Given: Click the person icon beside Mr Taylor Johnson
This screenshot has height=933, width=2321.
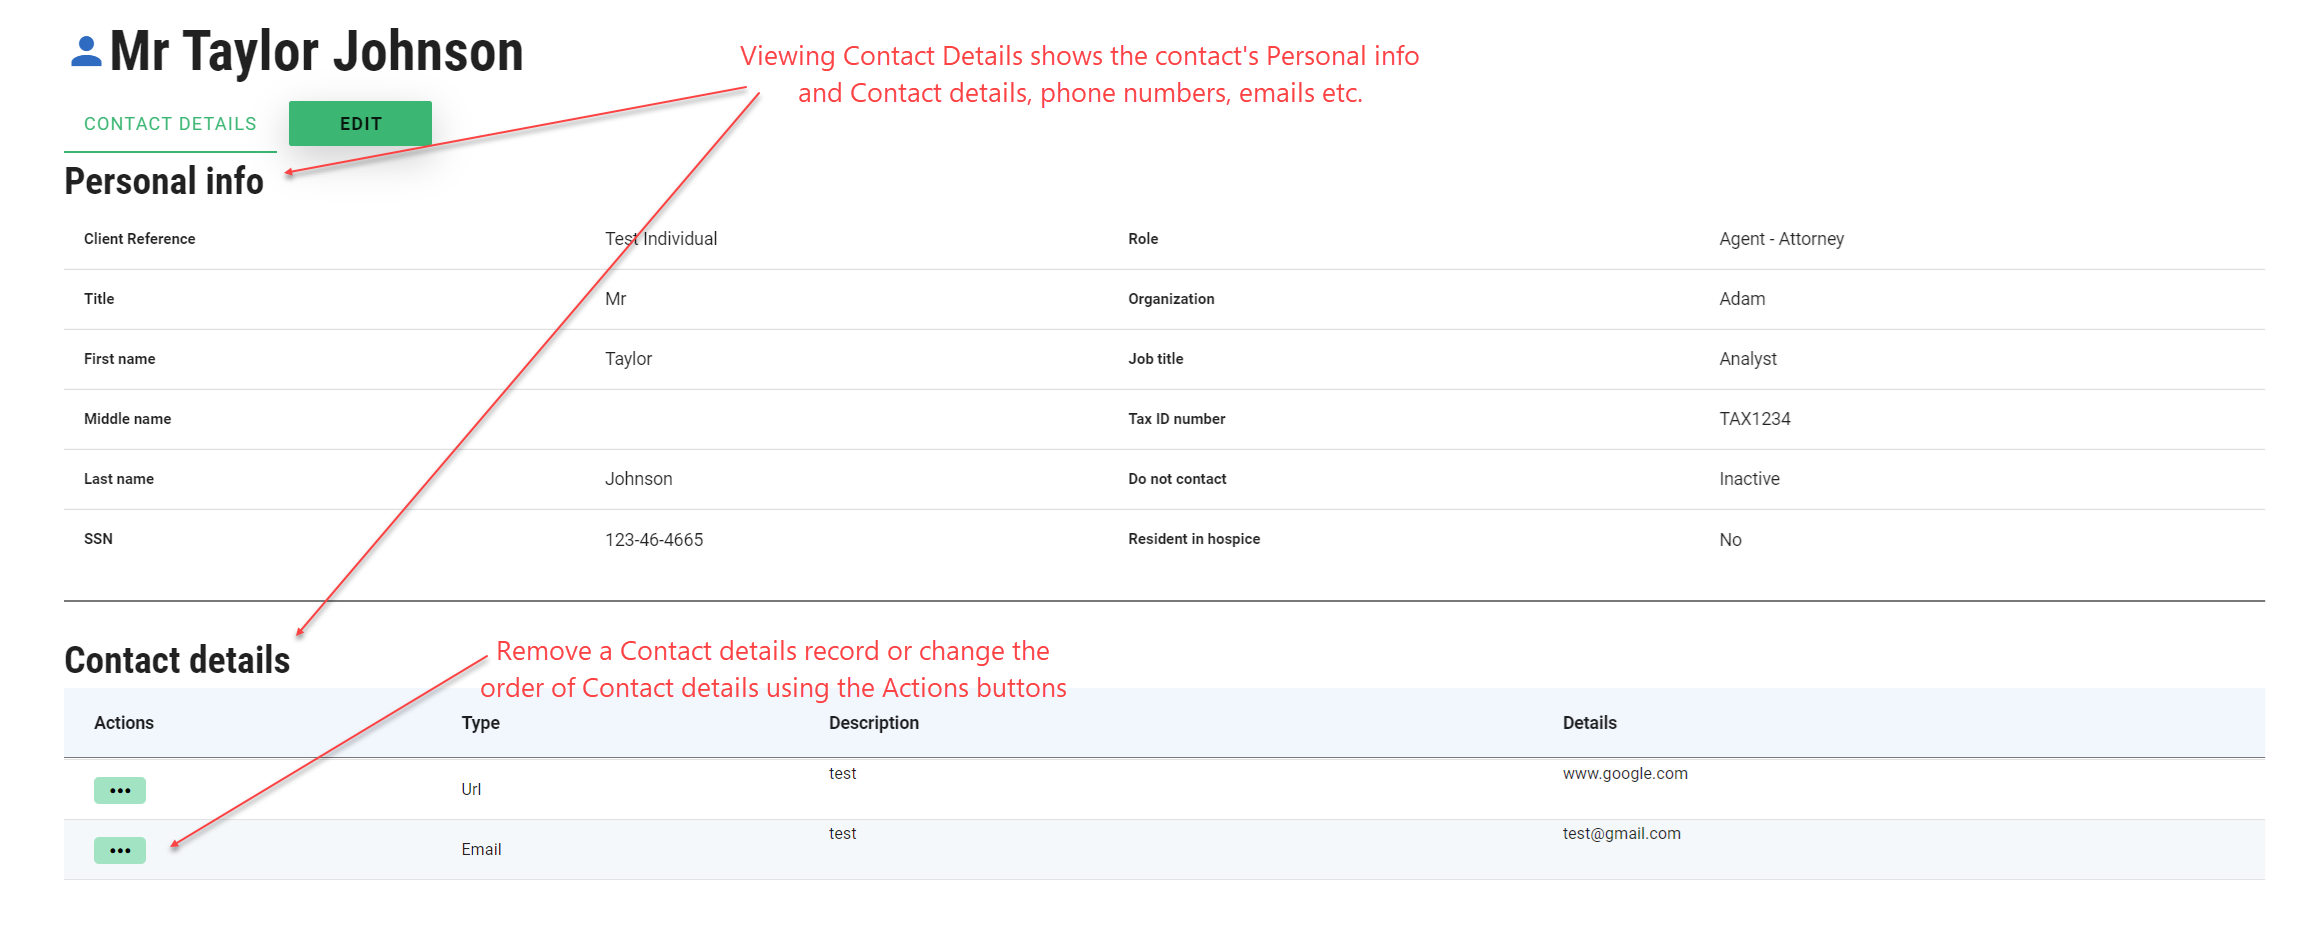Looking at the screenshot, I should 86,52.
